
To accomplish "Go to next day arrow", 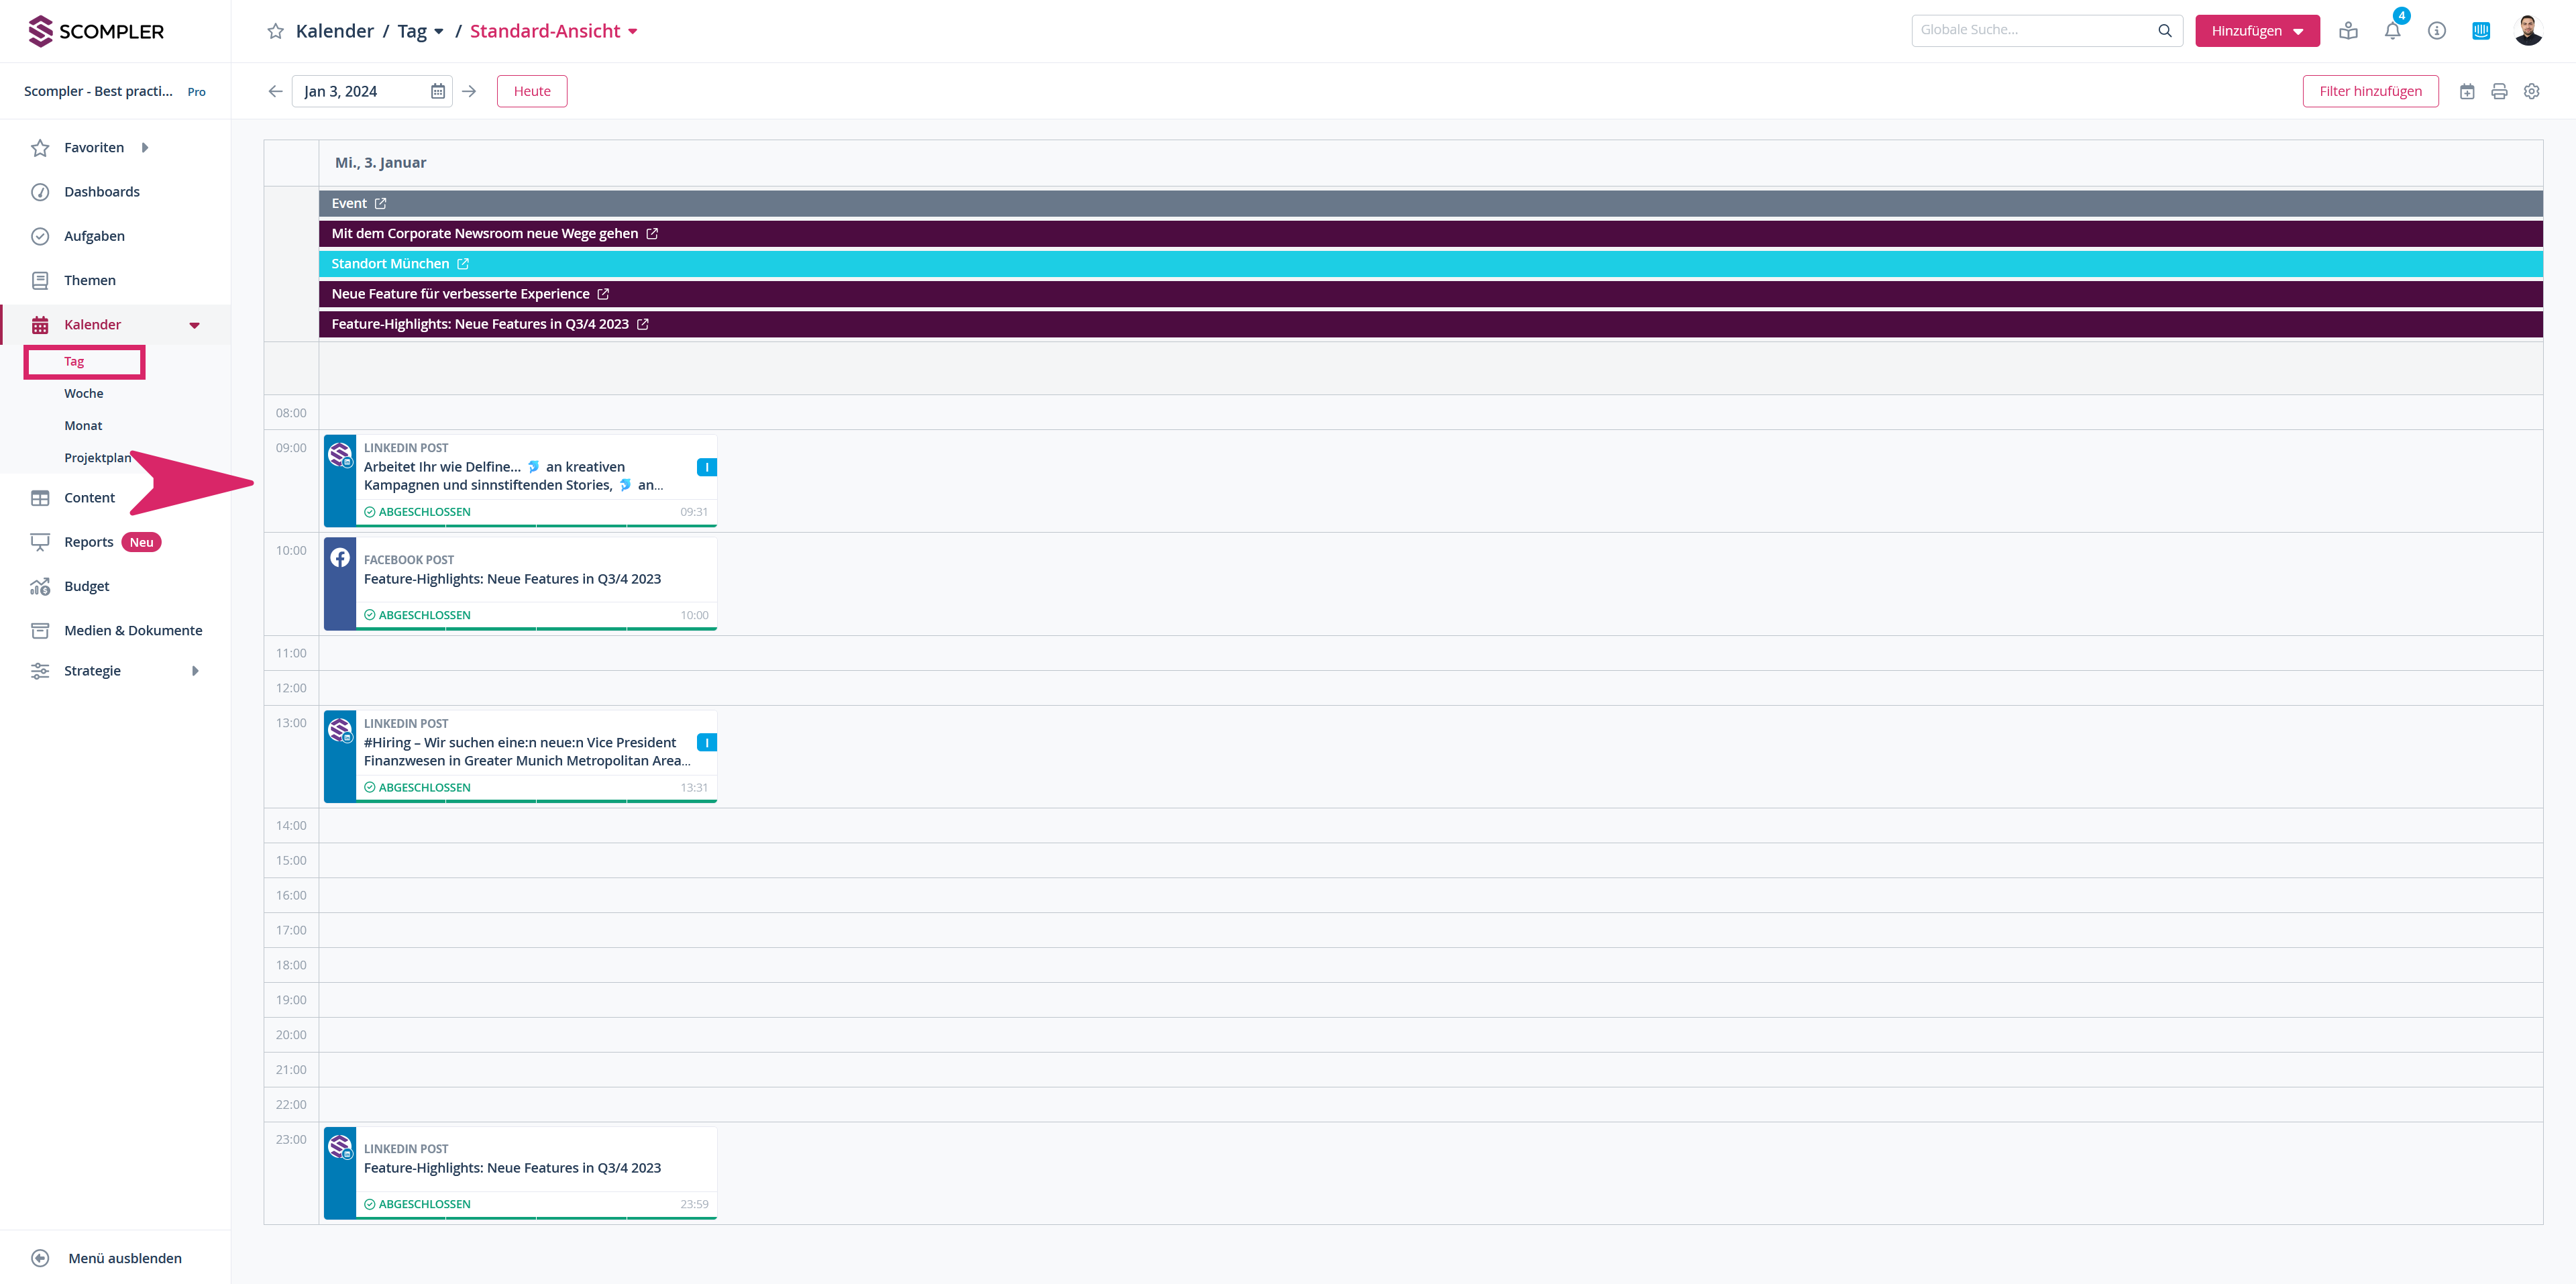I will pos(469,91).
